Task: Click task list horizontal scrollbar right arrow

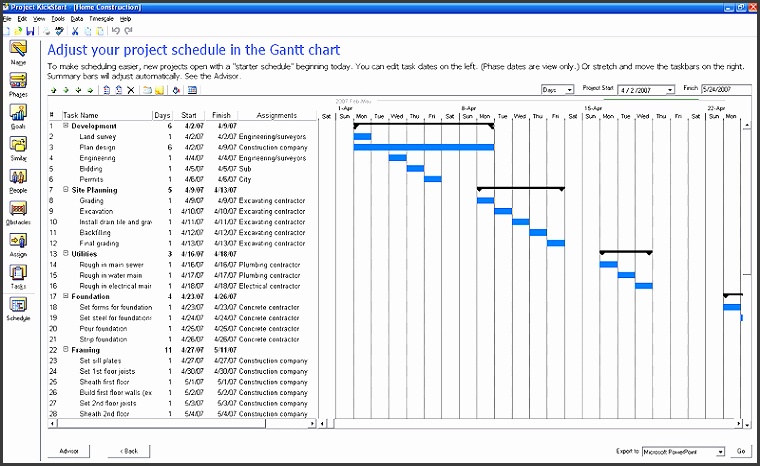Action: [312, 423]
